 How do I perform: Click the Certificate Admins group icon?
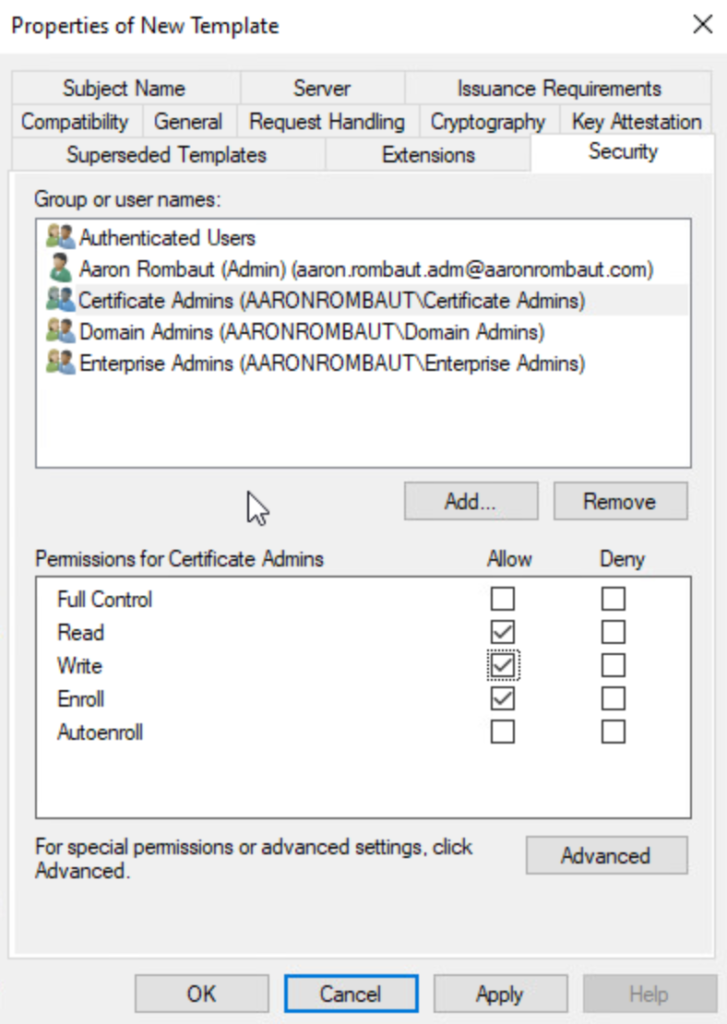[x=60, y=300]
